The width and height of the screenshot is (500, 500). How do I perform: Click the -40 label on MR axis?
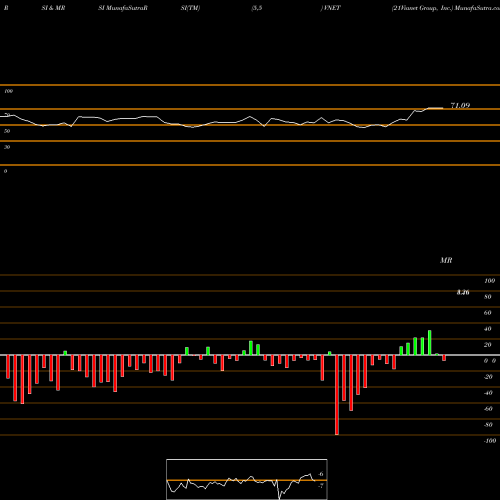[x=488, y=393]
